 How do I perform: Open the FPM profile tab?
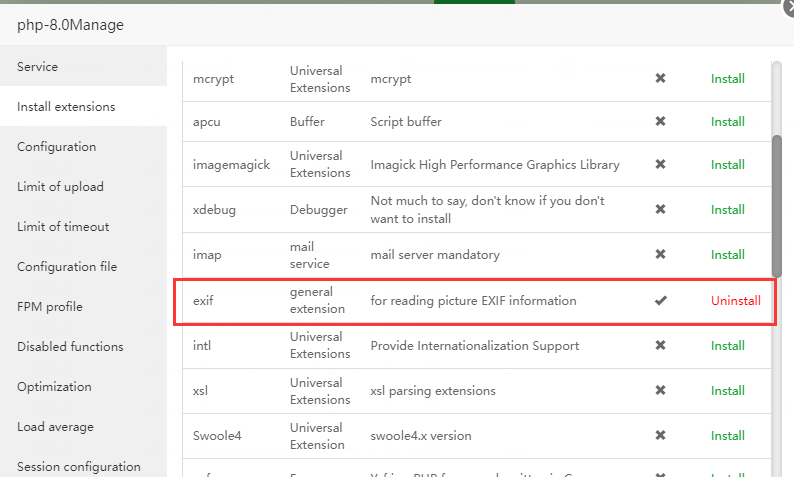50,307
